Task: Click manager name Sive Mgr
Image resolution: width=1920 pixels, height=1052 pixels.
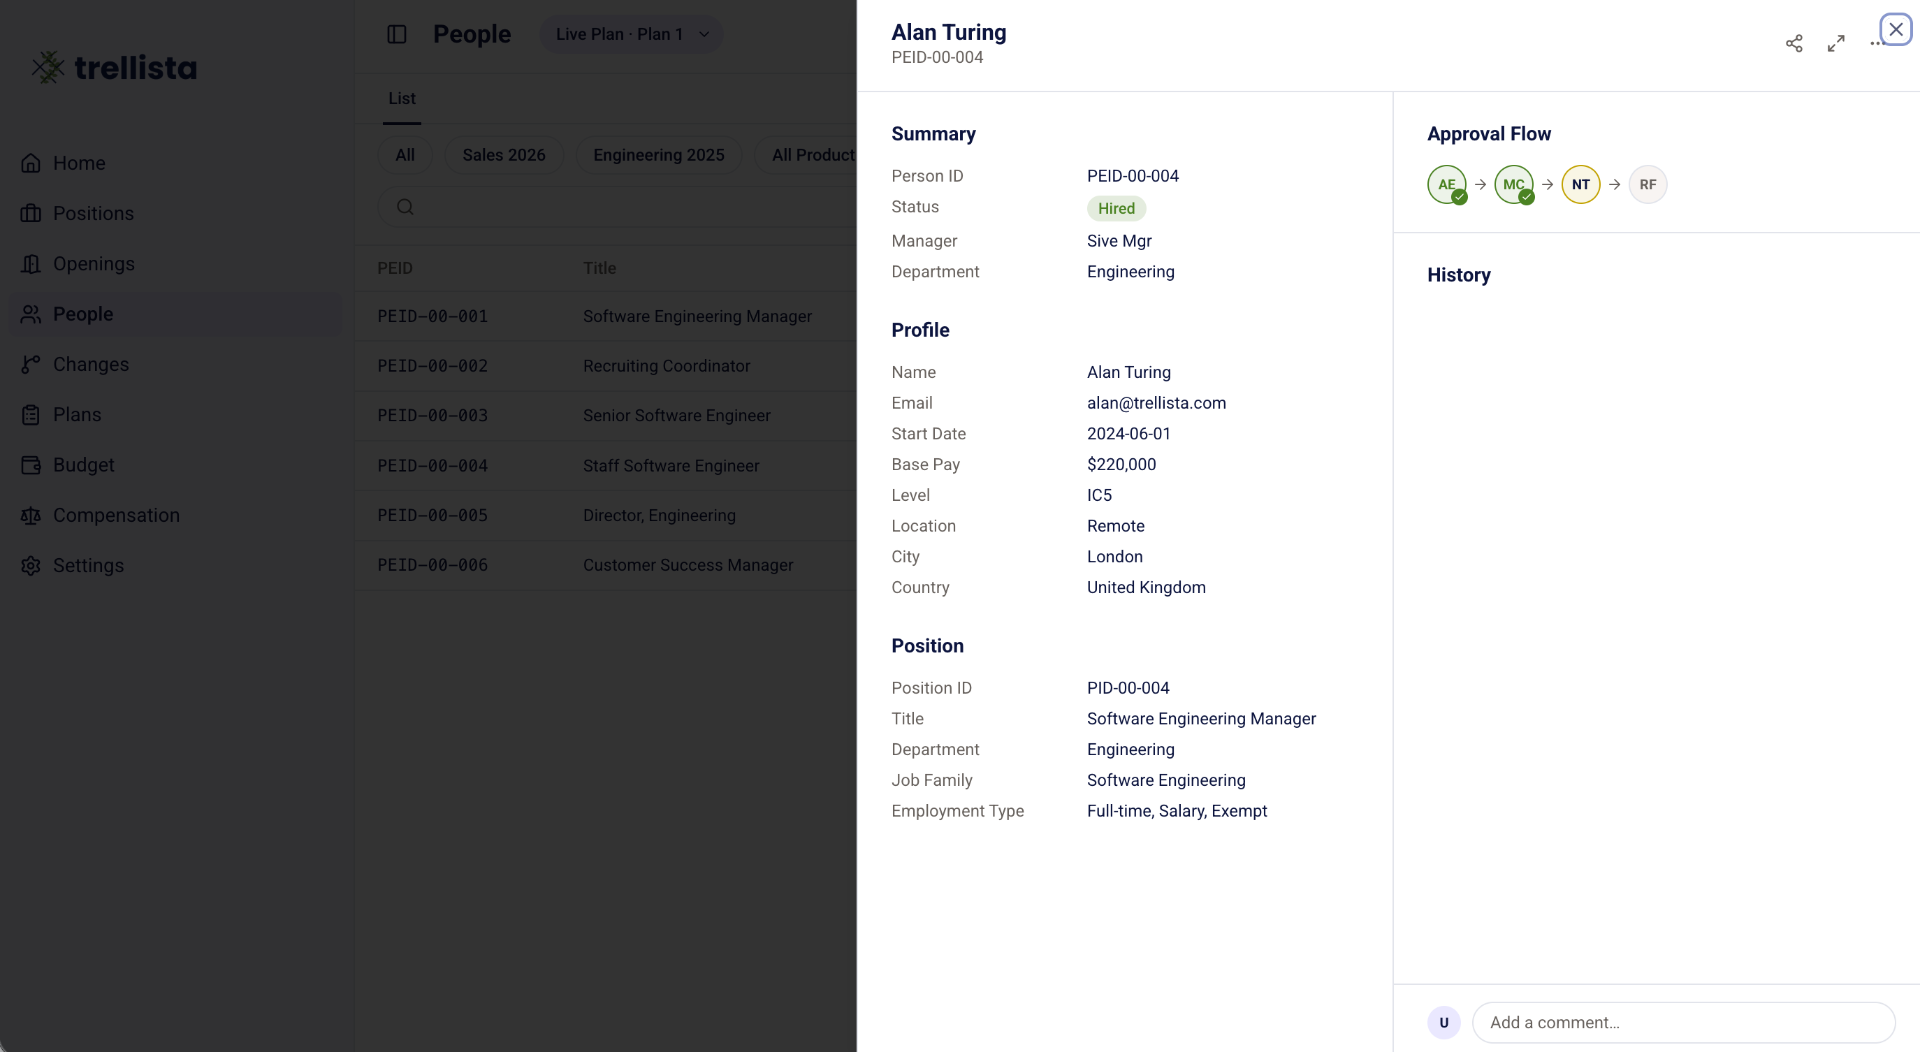Action: 1119,241
